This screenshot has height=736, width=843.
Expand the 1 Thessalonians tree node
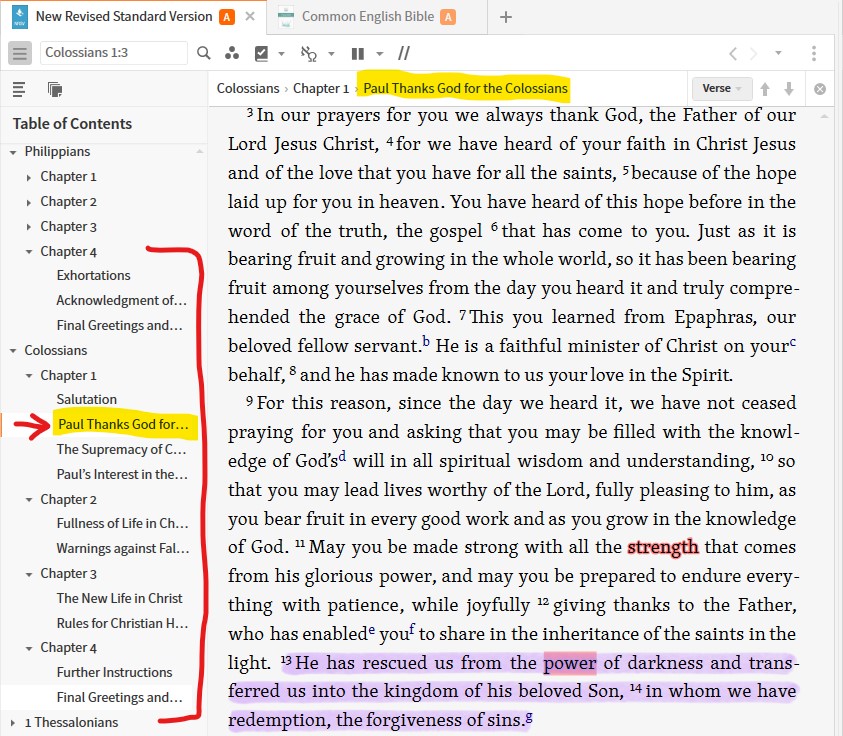point(13,722)
